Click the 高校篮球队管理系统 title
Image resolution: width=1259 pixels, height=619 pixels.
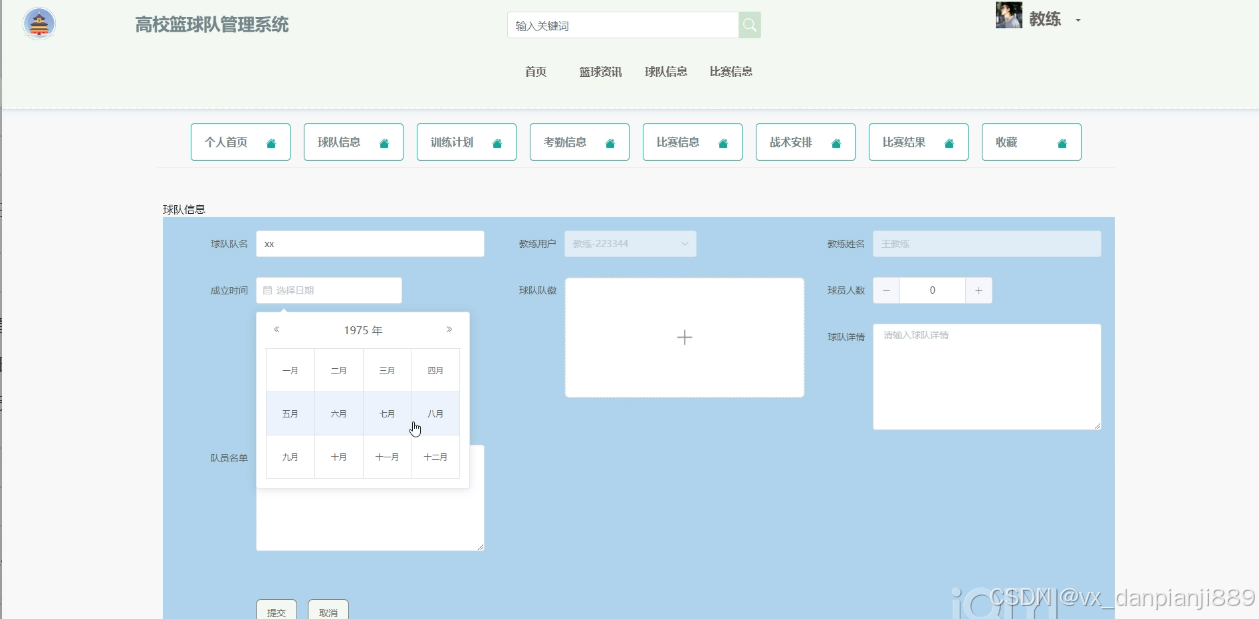(x=212, y=25)
